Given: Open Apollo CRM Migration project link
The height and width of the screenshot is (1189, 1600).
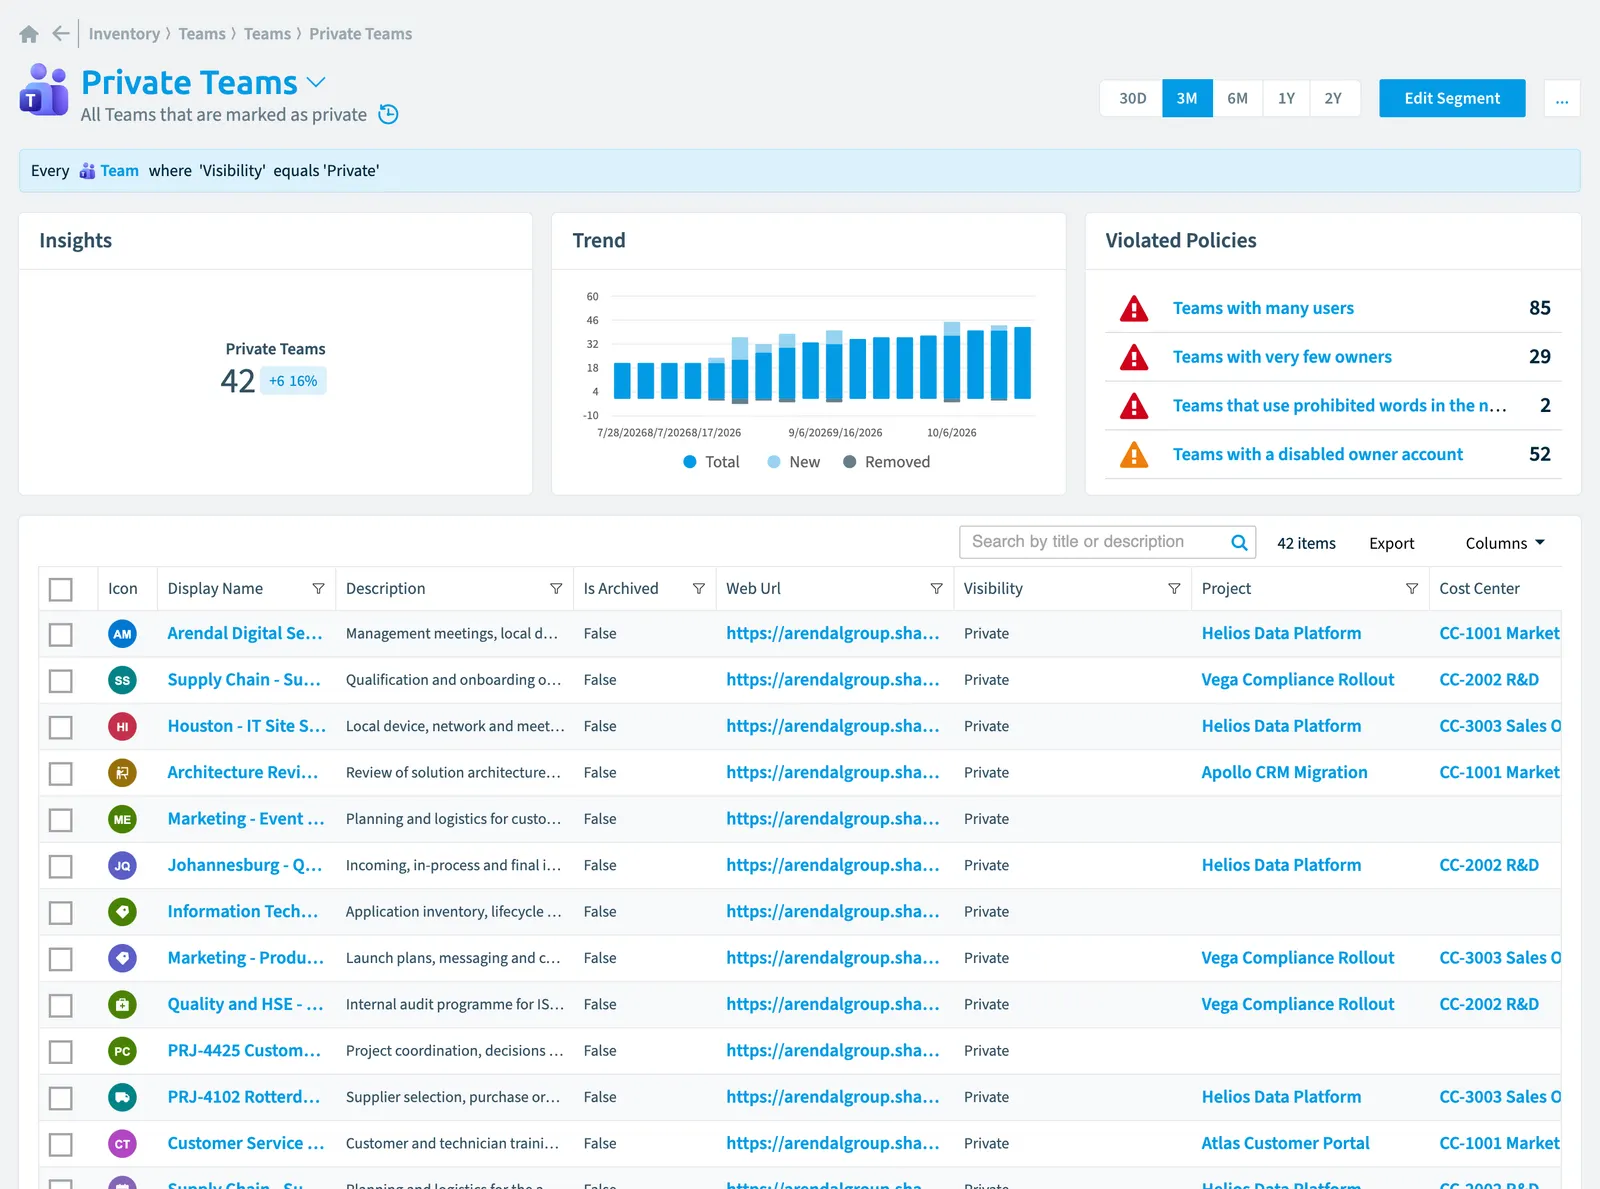Looking at the screenshot, I should (1284, 773).
